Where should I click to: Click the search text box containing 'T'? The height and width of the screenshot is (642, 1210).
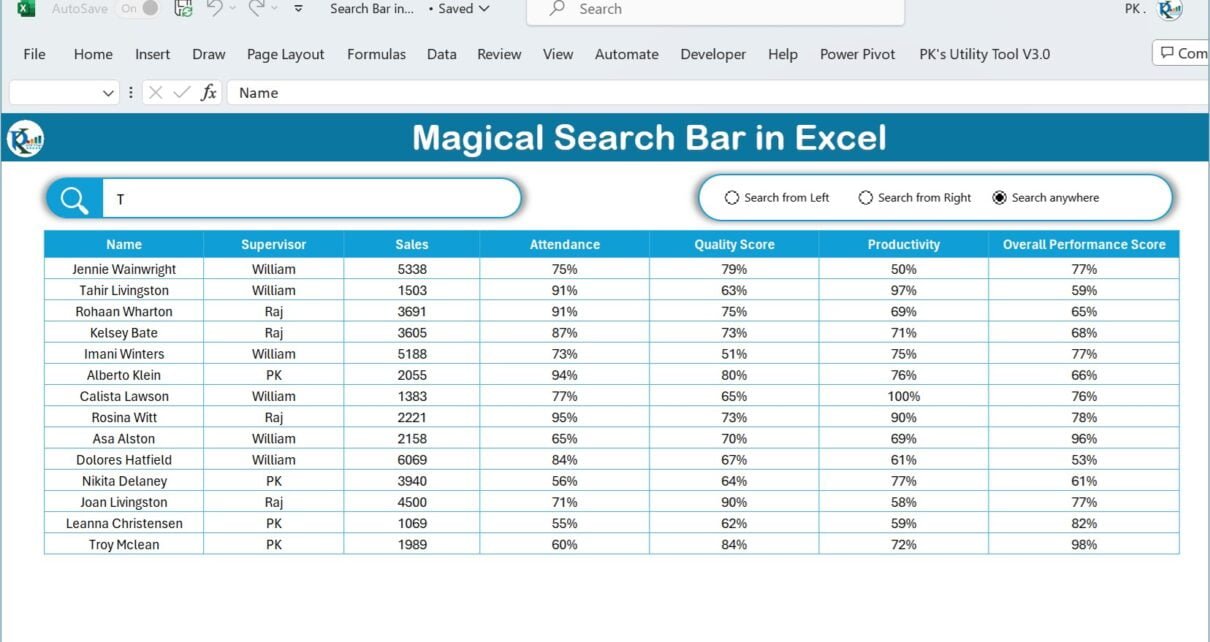click(x=310, y=199)
